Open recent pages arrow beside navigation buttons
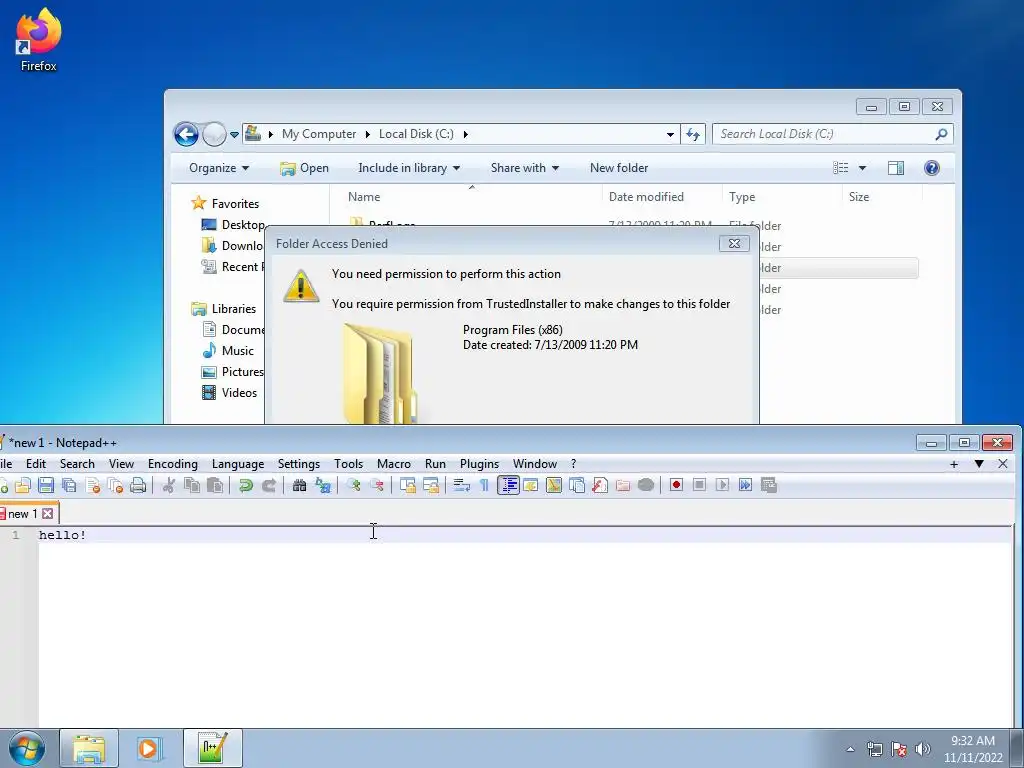This screenshot has height=768, width=1024. 234,135
